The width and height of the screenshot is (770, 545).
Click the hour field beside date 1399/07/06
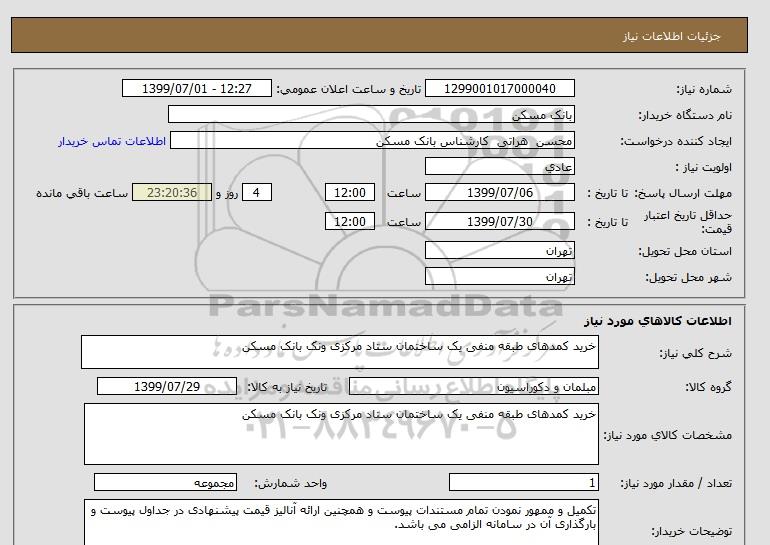coord(352,193)
